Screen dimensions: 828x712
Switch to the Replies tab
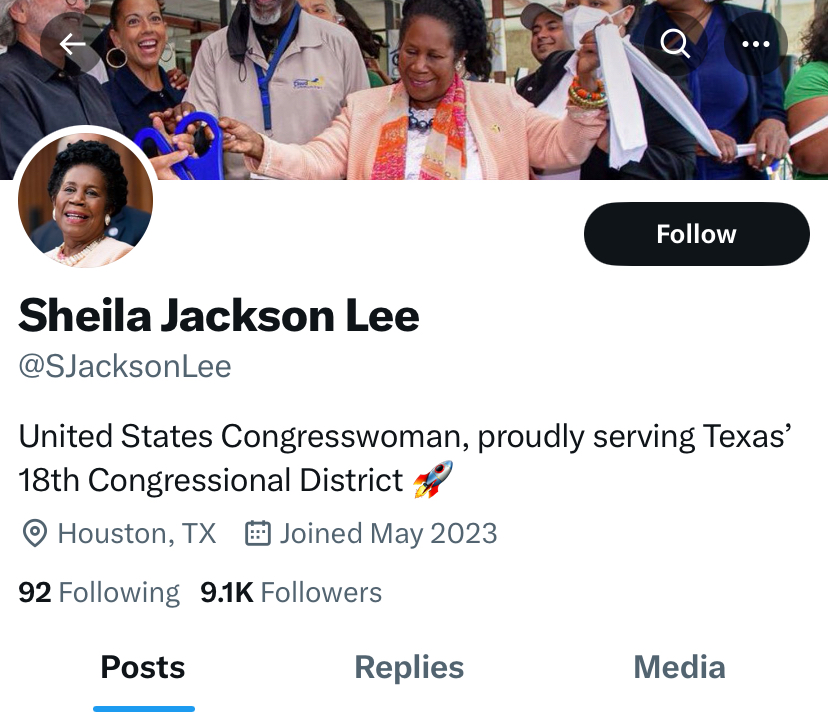tap(409, 667)
